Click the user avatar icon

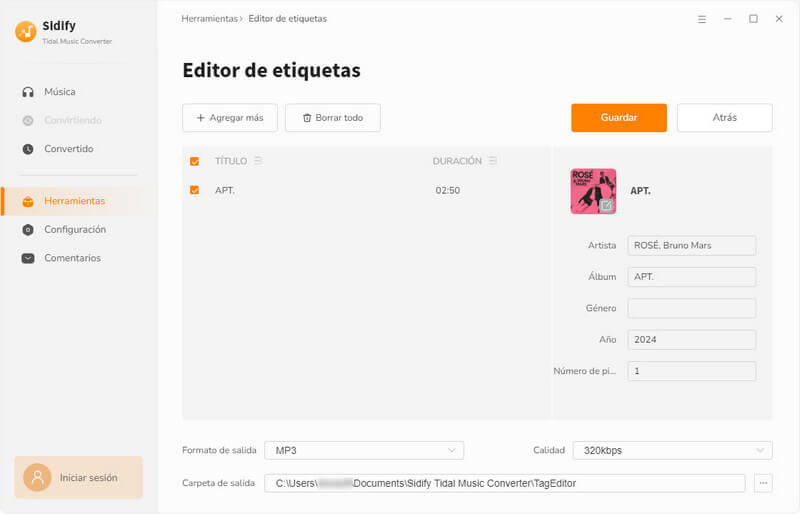pos(37,478)
